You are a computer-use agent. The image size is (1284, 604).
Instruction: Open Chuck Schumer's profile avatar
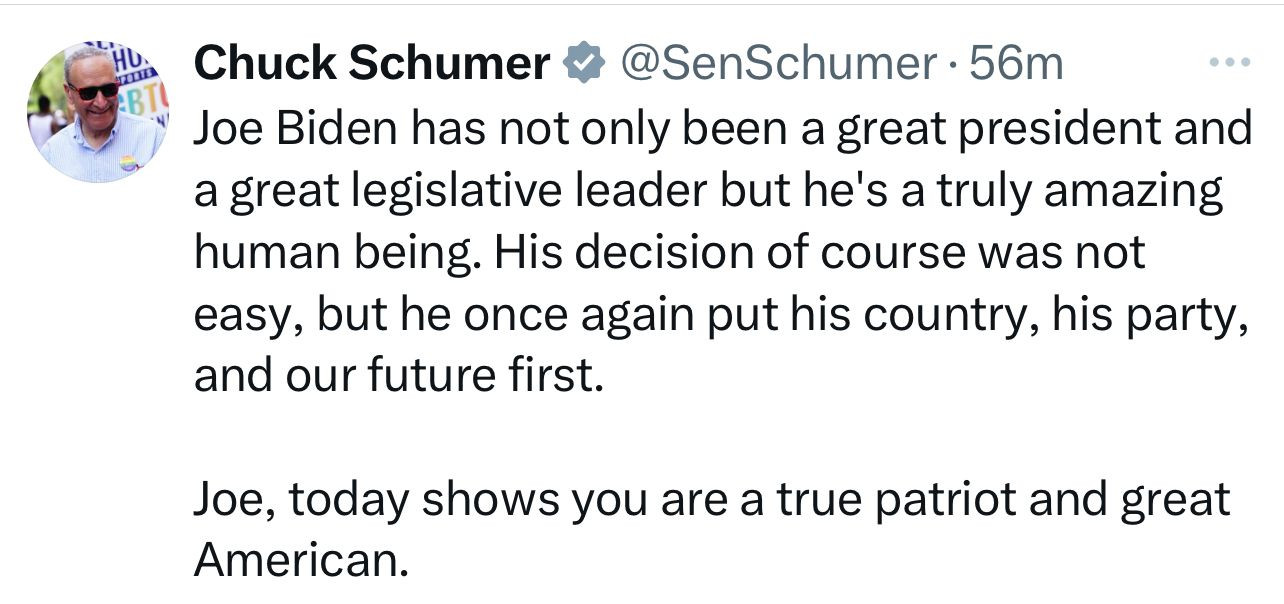(x=98, y=112)
